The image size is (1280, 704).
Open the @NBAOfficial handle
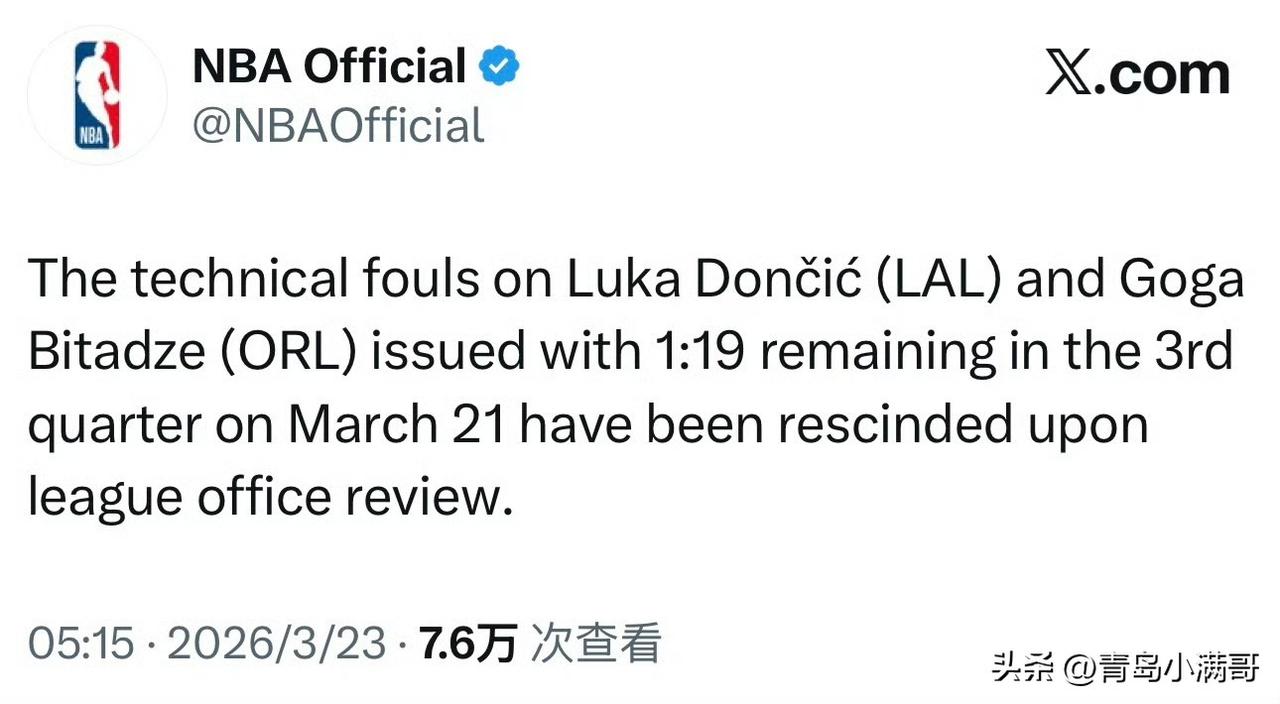click(338, 125)
